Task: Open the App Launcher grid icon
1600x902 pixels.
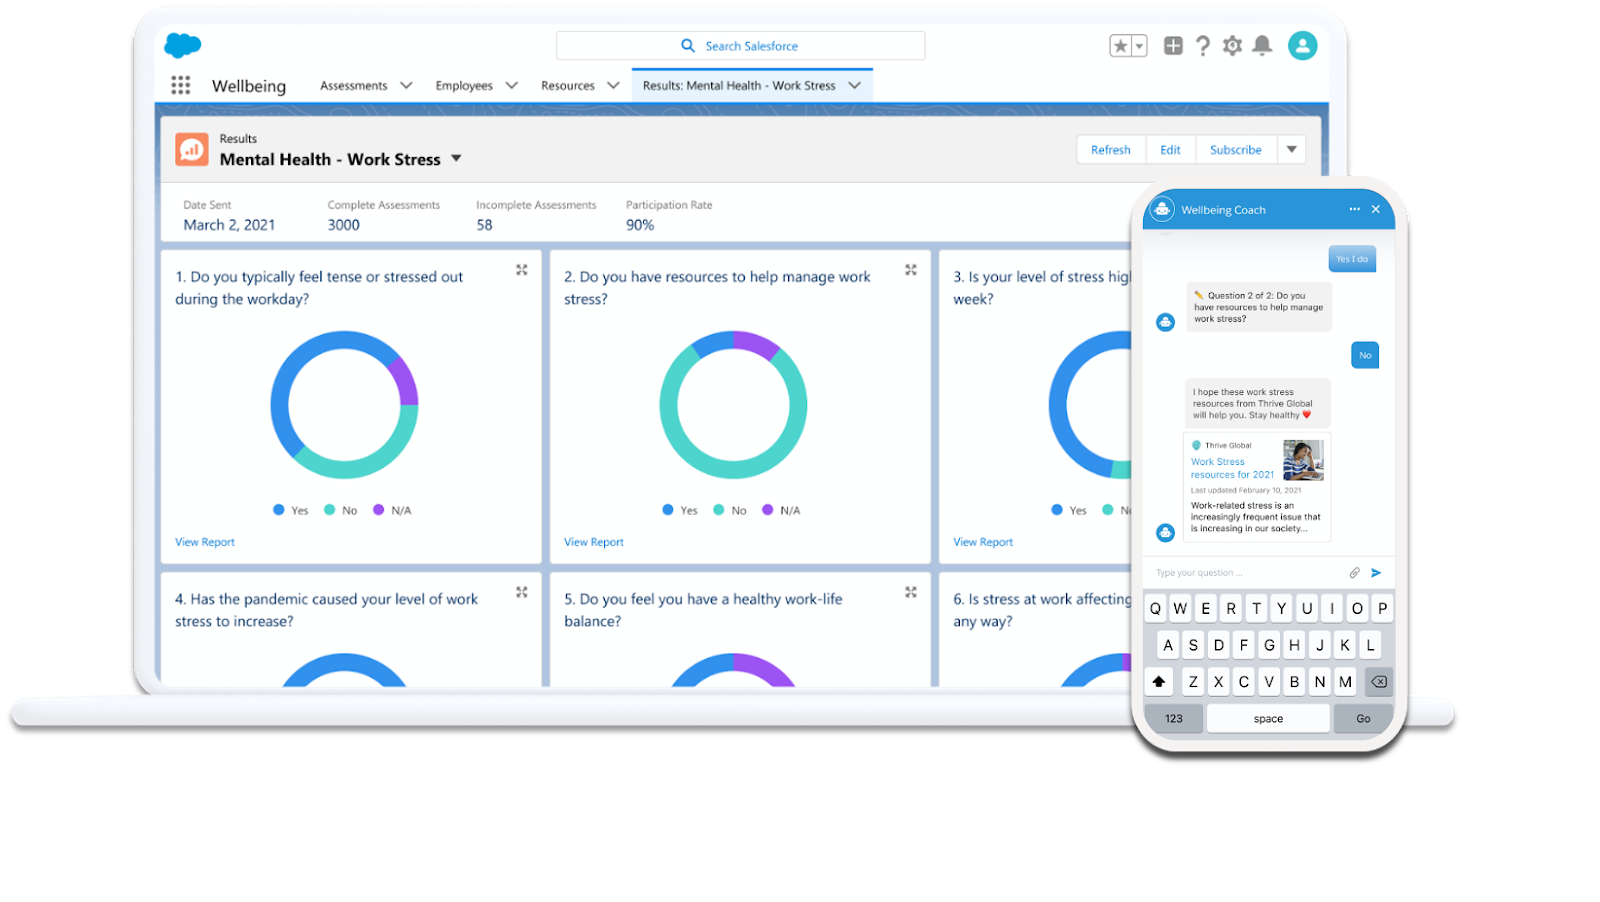Action: (x=181, y=85)
